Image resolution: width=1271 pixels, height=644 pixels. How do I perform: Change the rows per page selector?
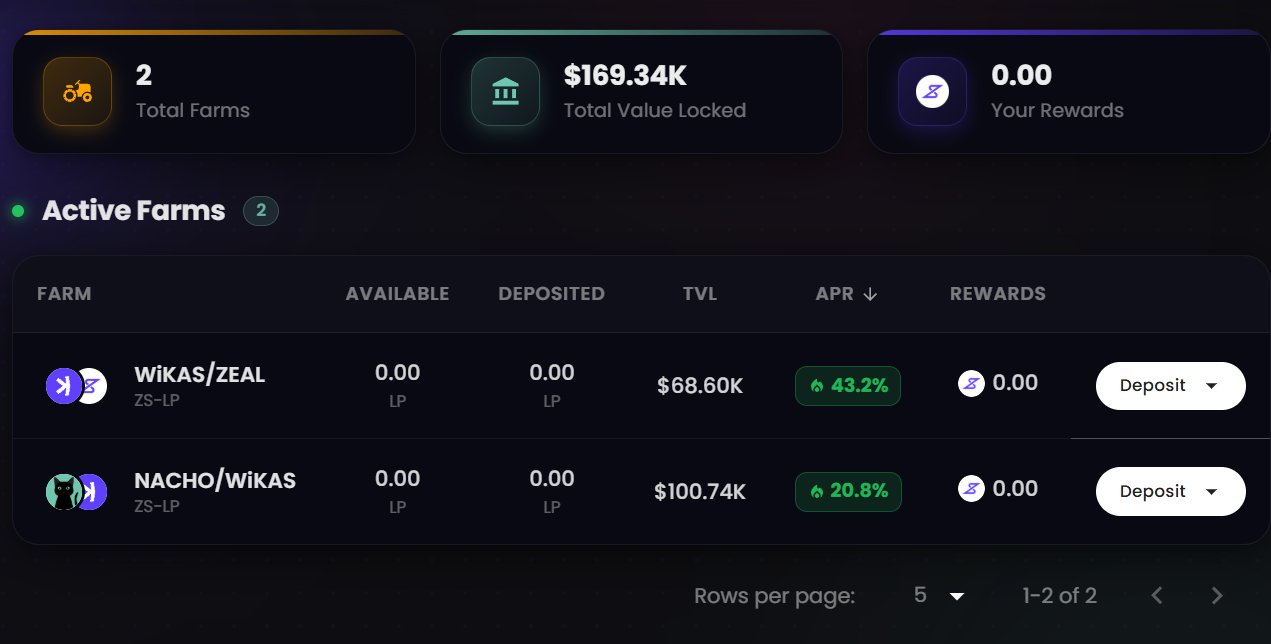click(x=940, y=596)
